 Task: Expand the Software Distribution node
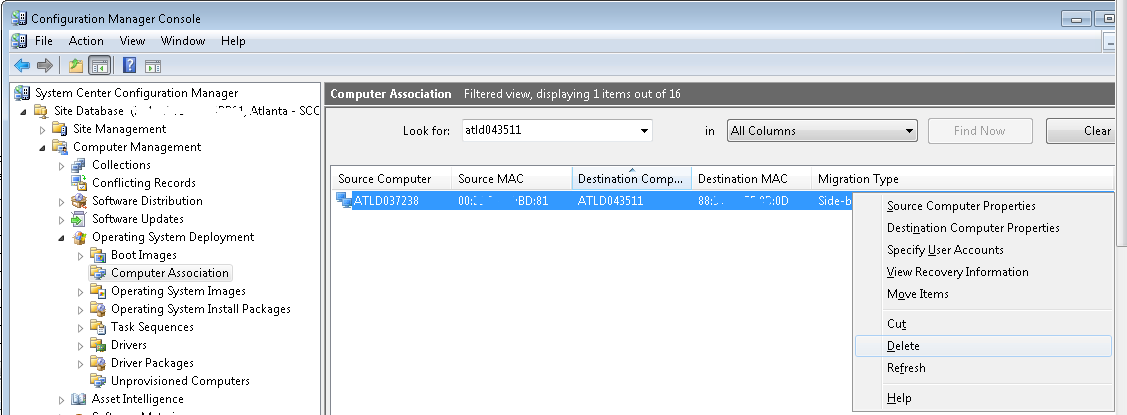pos(61,201)
